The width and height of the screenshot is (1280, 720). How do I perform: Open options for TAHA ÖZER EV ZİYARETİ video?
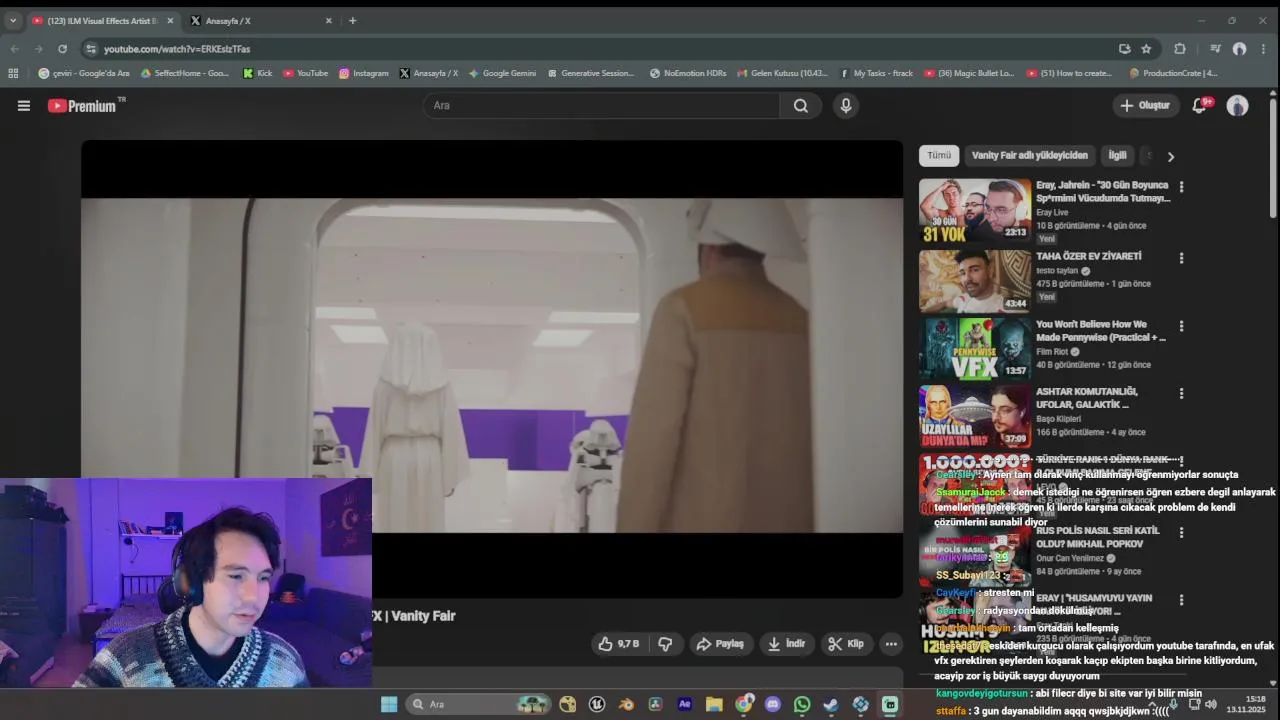tap(1181, 258)
